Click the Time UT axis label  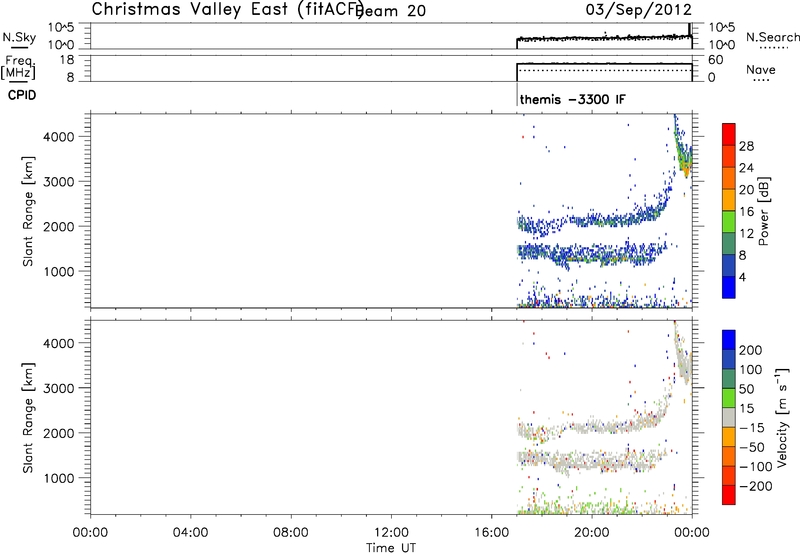tap(391, 548)
